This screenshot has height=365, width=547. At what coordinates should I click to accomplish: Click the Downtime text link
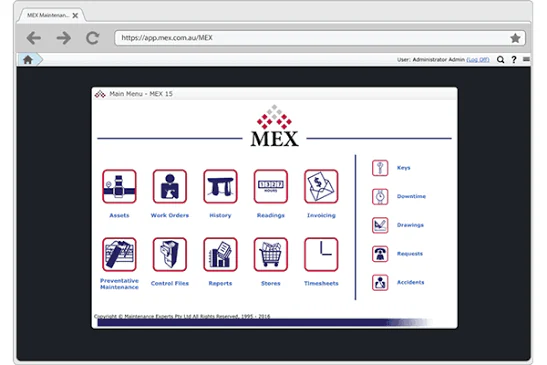coord(411,196)
